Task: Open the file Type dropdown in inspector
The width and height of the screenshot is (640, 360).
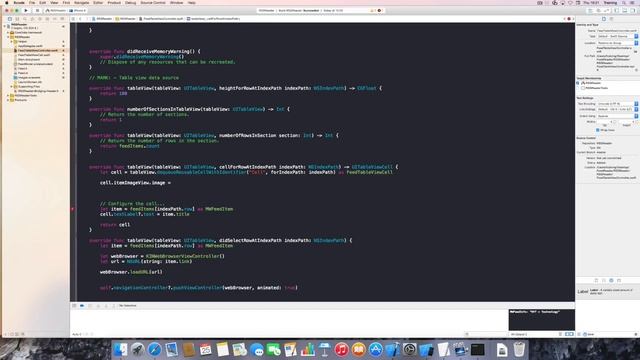Action: pyautogui.click(x=617, y=36)
